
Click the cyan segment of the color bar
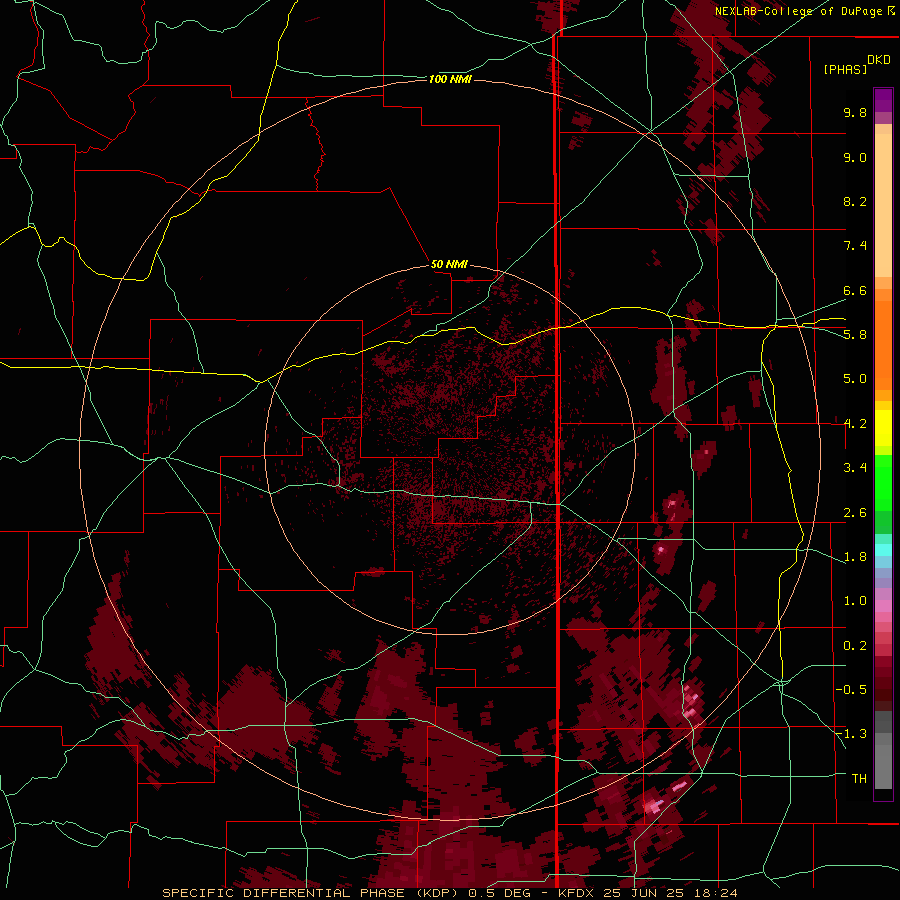tap(883, 549)
